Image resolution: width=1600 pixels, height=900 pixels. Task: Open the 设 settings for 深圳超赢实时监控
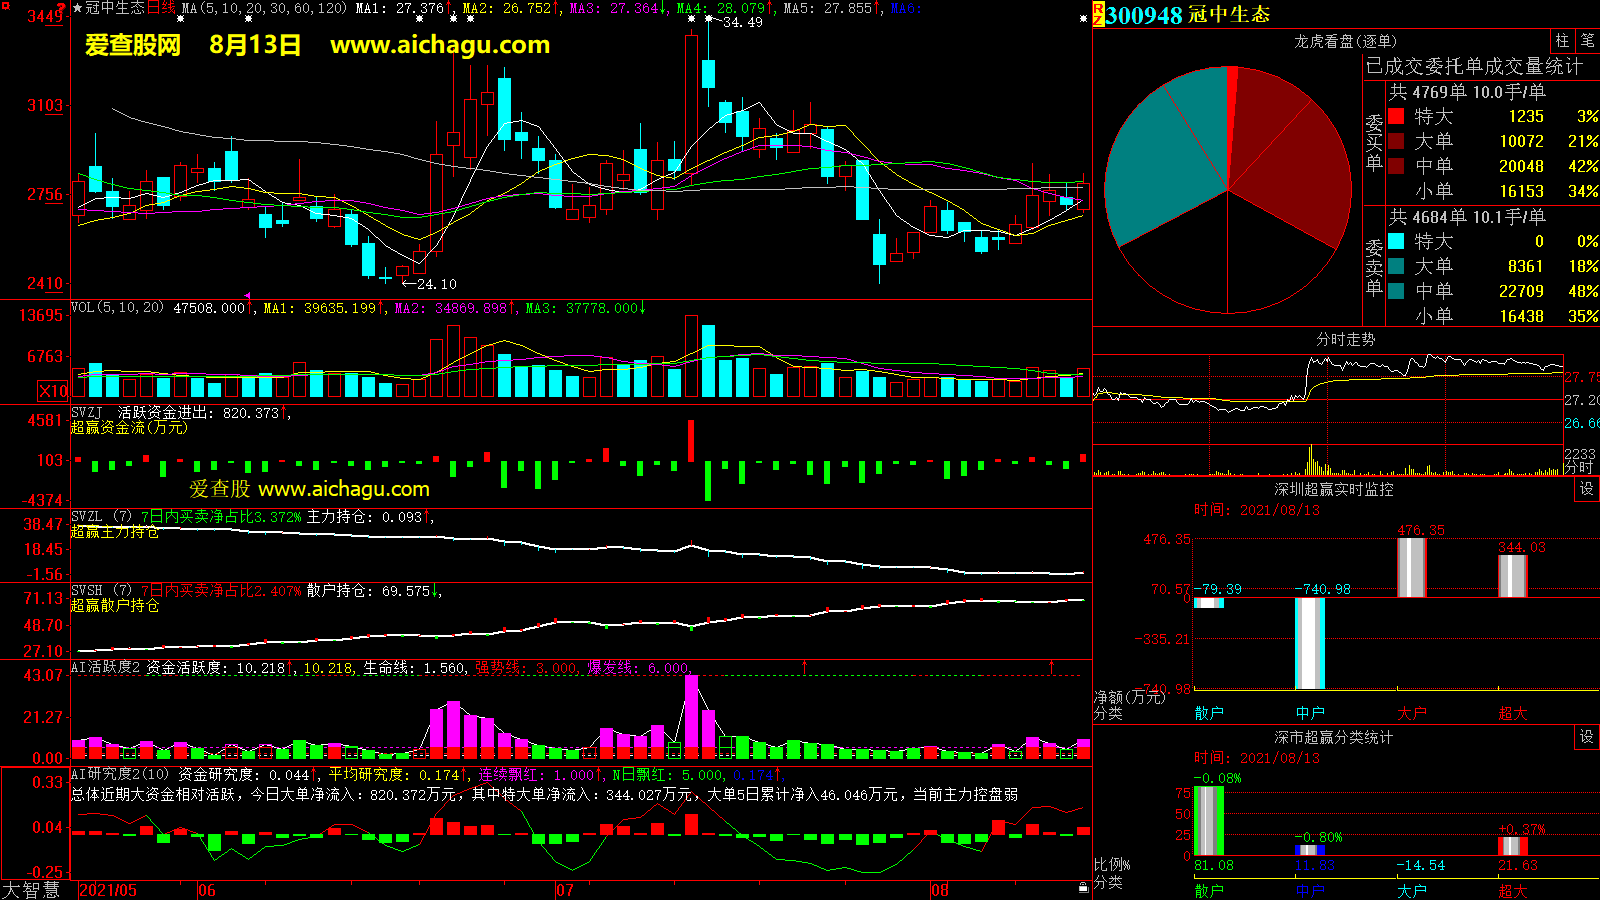tap(1587, 489)
